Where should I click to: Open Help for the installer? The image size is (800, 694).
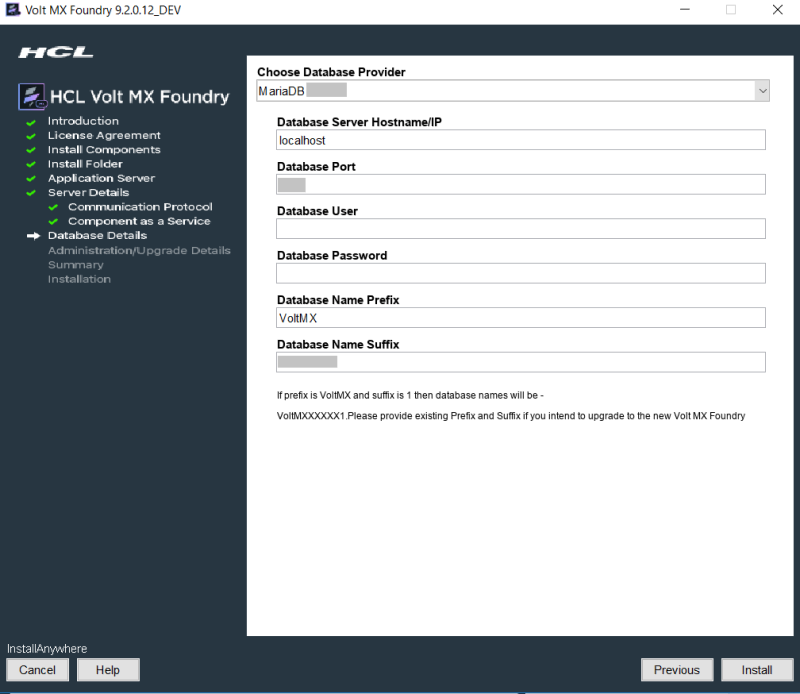(108, 670)
